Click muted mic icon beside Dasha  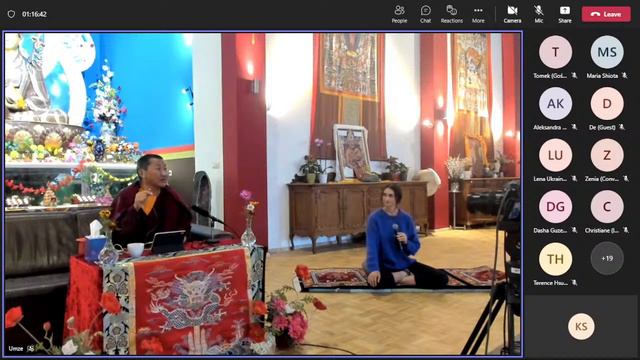click(x=574, y=231)
